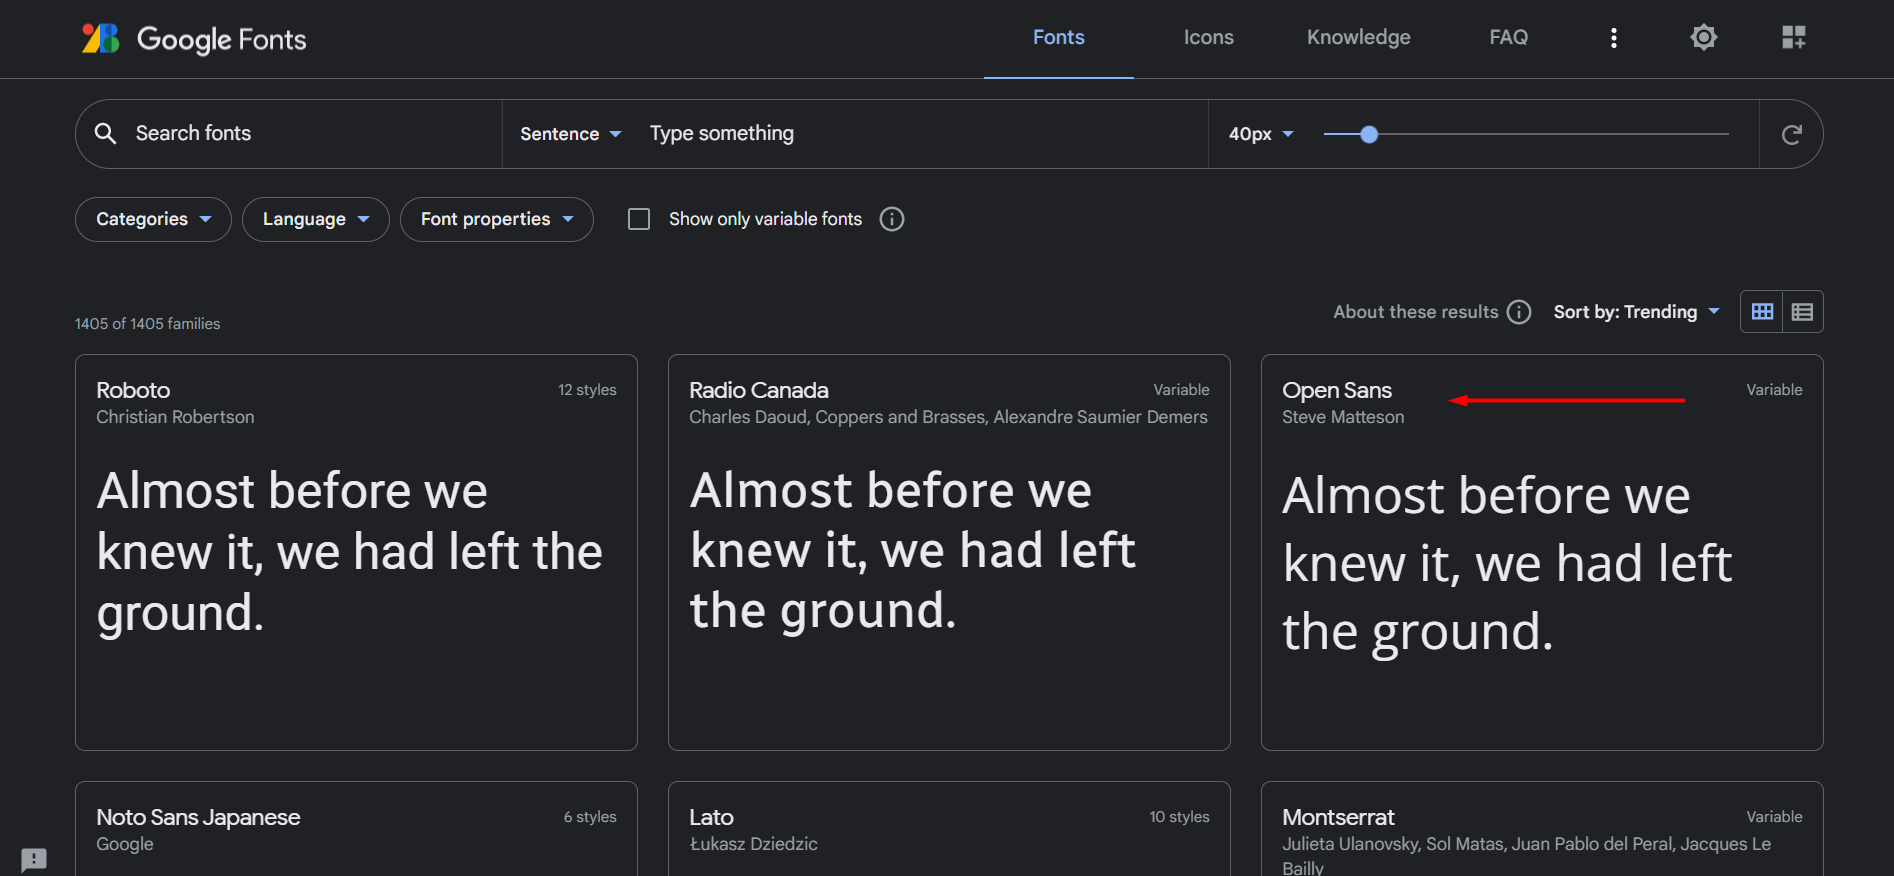
Task: Click the 1405 of 1405 families count
Action: tap(147, 324)
